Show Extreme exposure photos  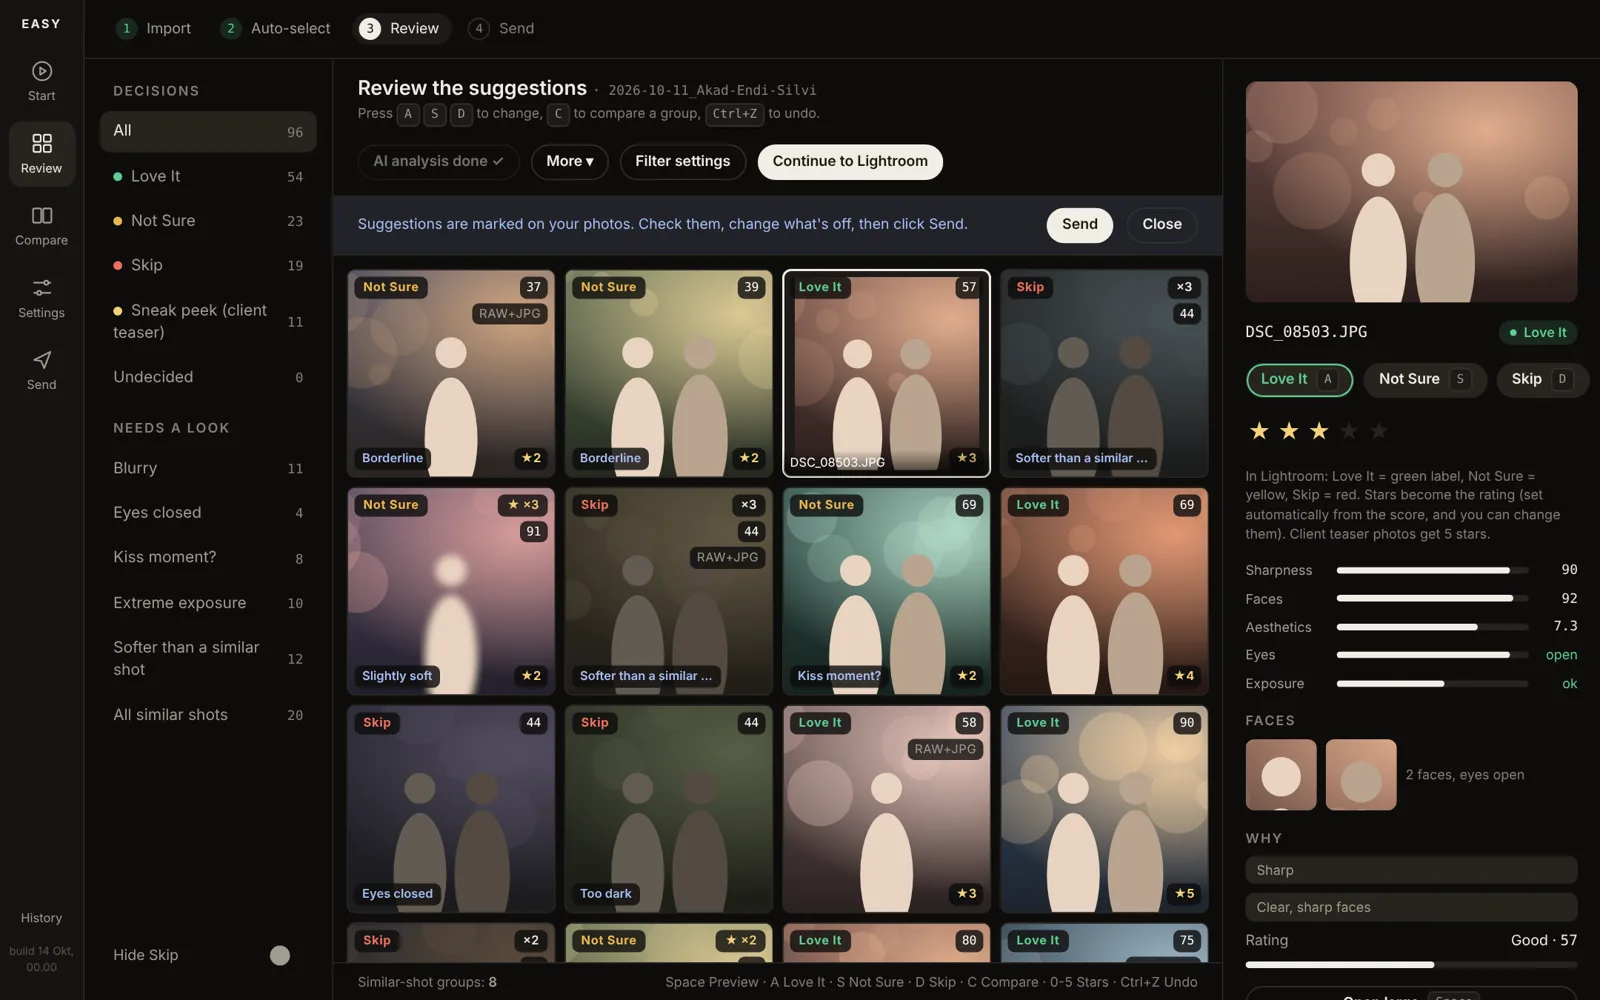pyautogui.click(x=208, y=603)
